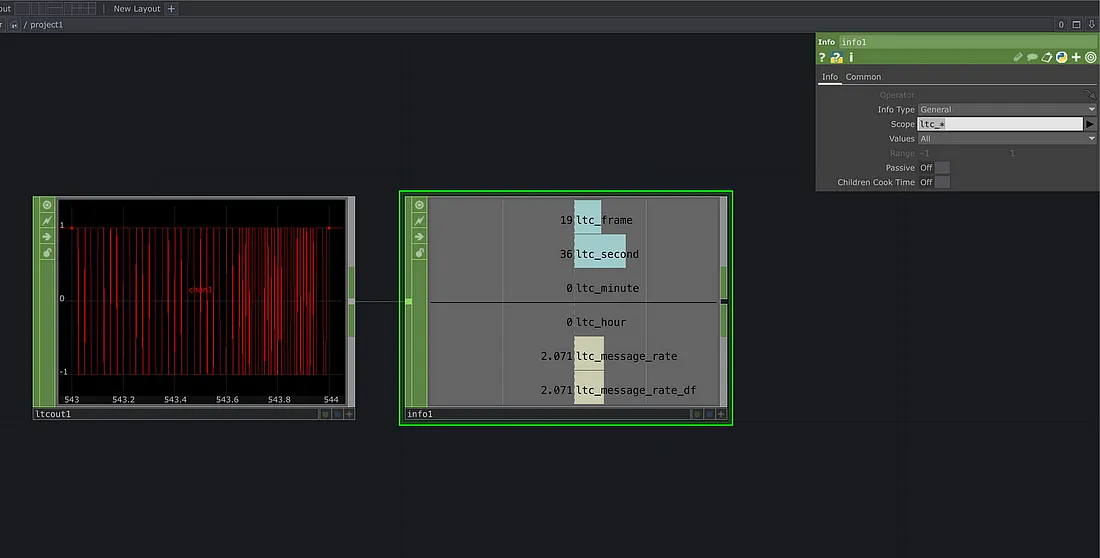Go to the root home network icon

coord(14,25)
